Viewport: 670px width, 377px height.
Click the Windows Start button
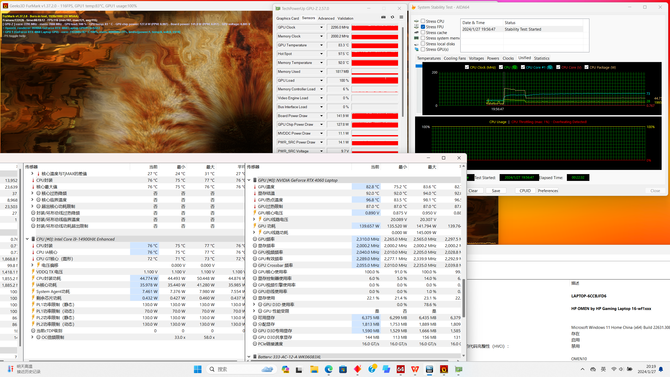point(197,369)
